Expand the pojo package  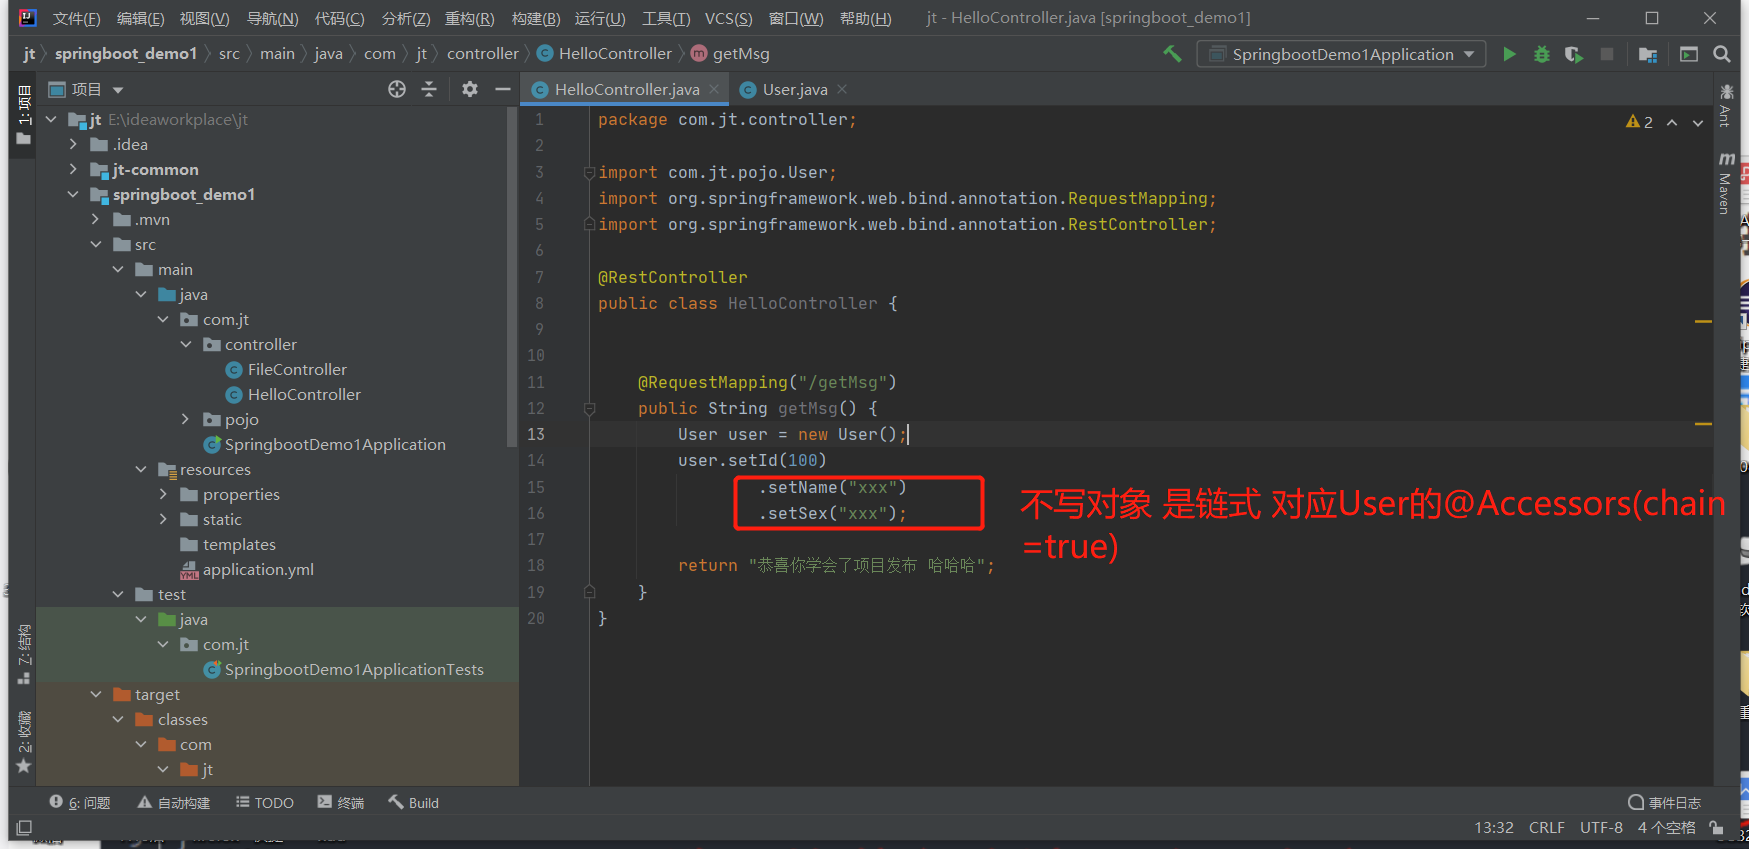[185, 420]
